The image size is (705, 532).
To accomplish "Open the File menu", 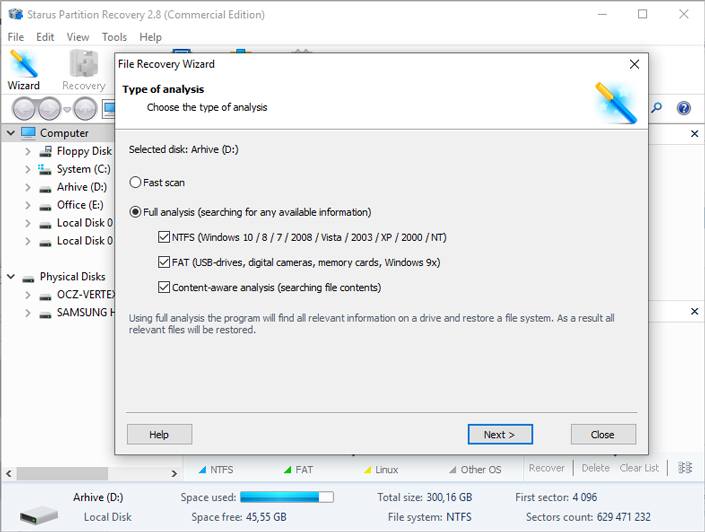I will 16,37.
